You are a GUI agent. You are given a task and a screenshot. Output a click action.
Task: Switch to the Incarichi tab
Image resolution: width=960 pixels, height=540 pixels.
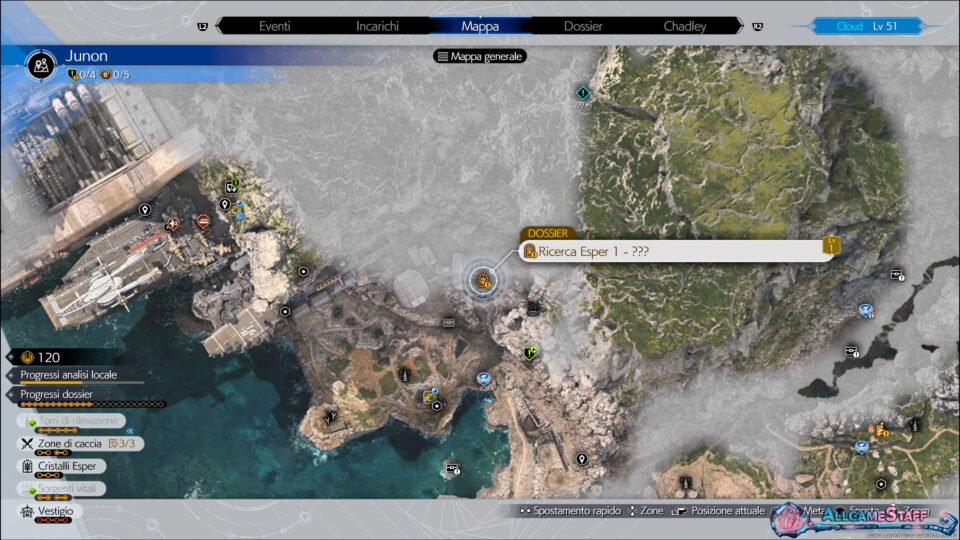[377, 26]
